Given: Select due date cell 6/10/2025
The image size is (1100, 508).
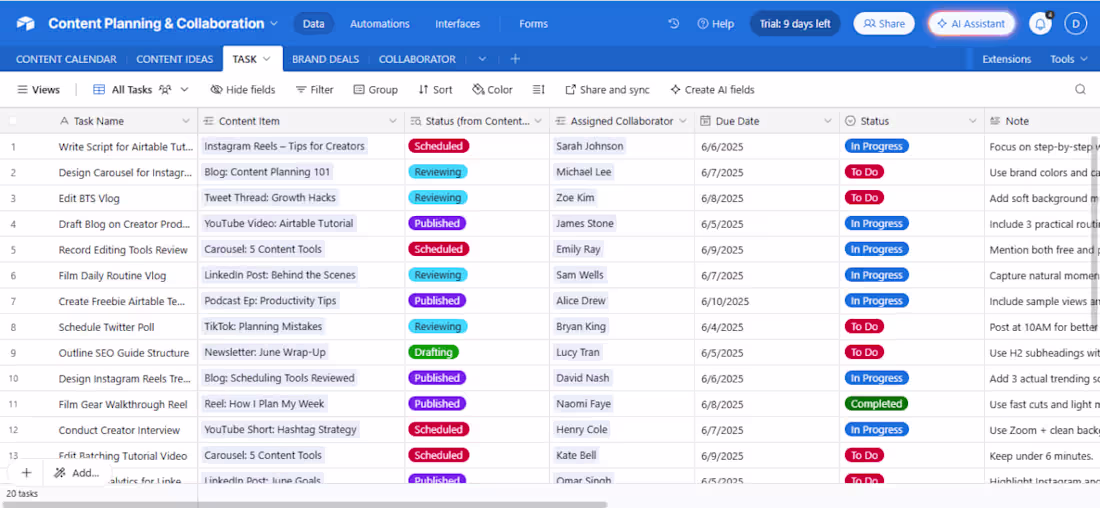Looking at the screenshot, I should pyautogui.click(x=767, y=301).
